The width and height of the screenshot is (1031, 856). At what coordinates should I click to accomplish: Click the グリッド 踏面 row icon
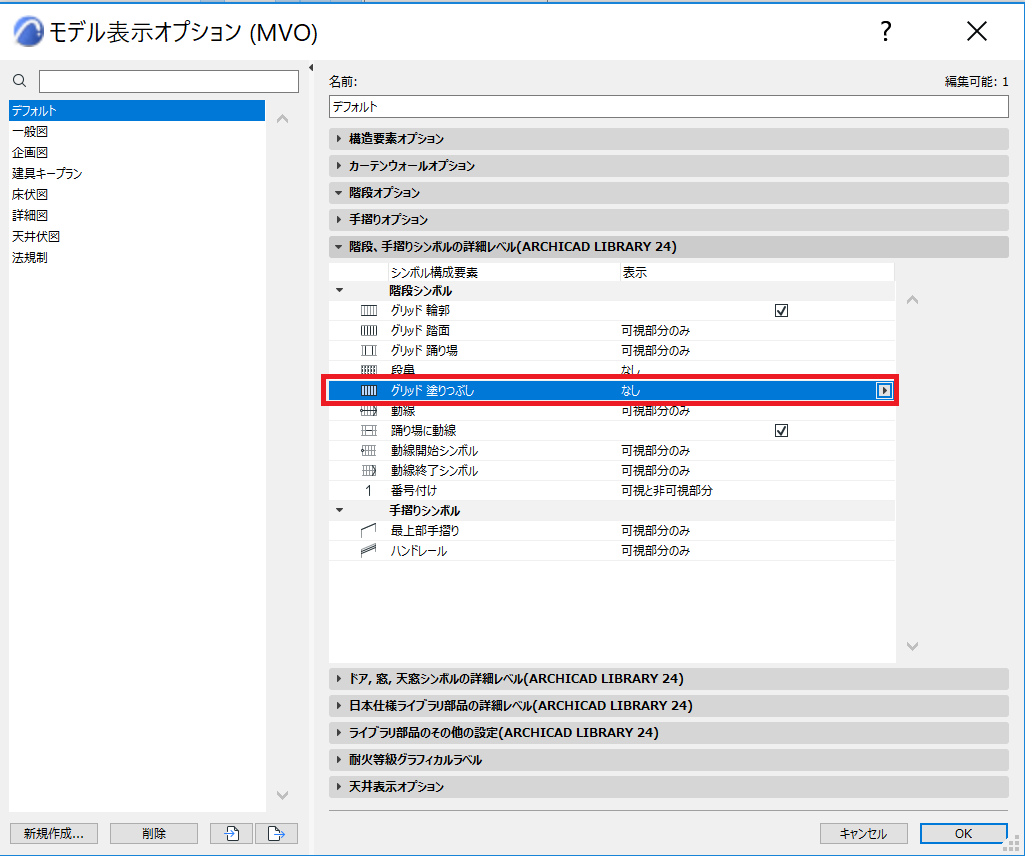(x=369, y=331)
